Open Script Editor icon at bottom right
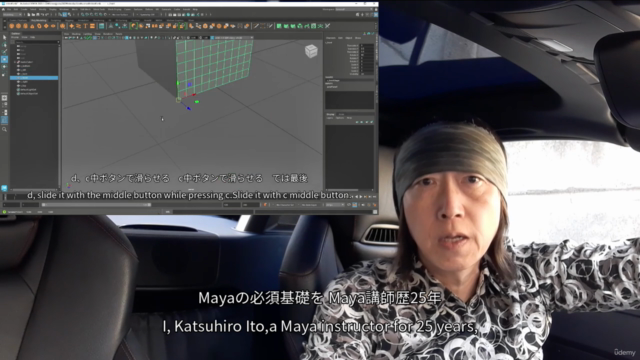The image size is (640, 360). (x=375, y=212)
